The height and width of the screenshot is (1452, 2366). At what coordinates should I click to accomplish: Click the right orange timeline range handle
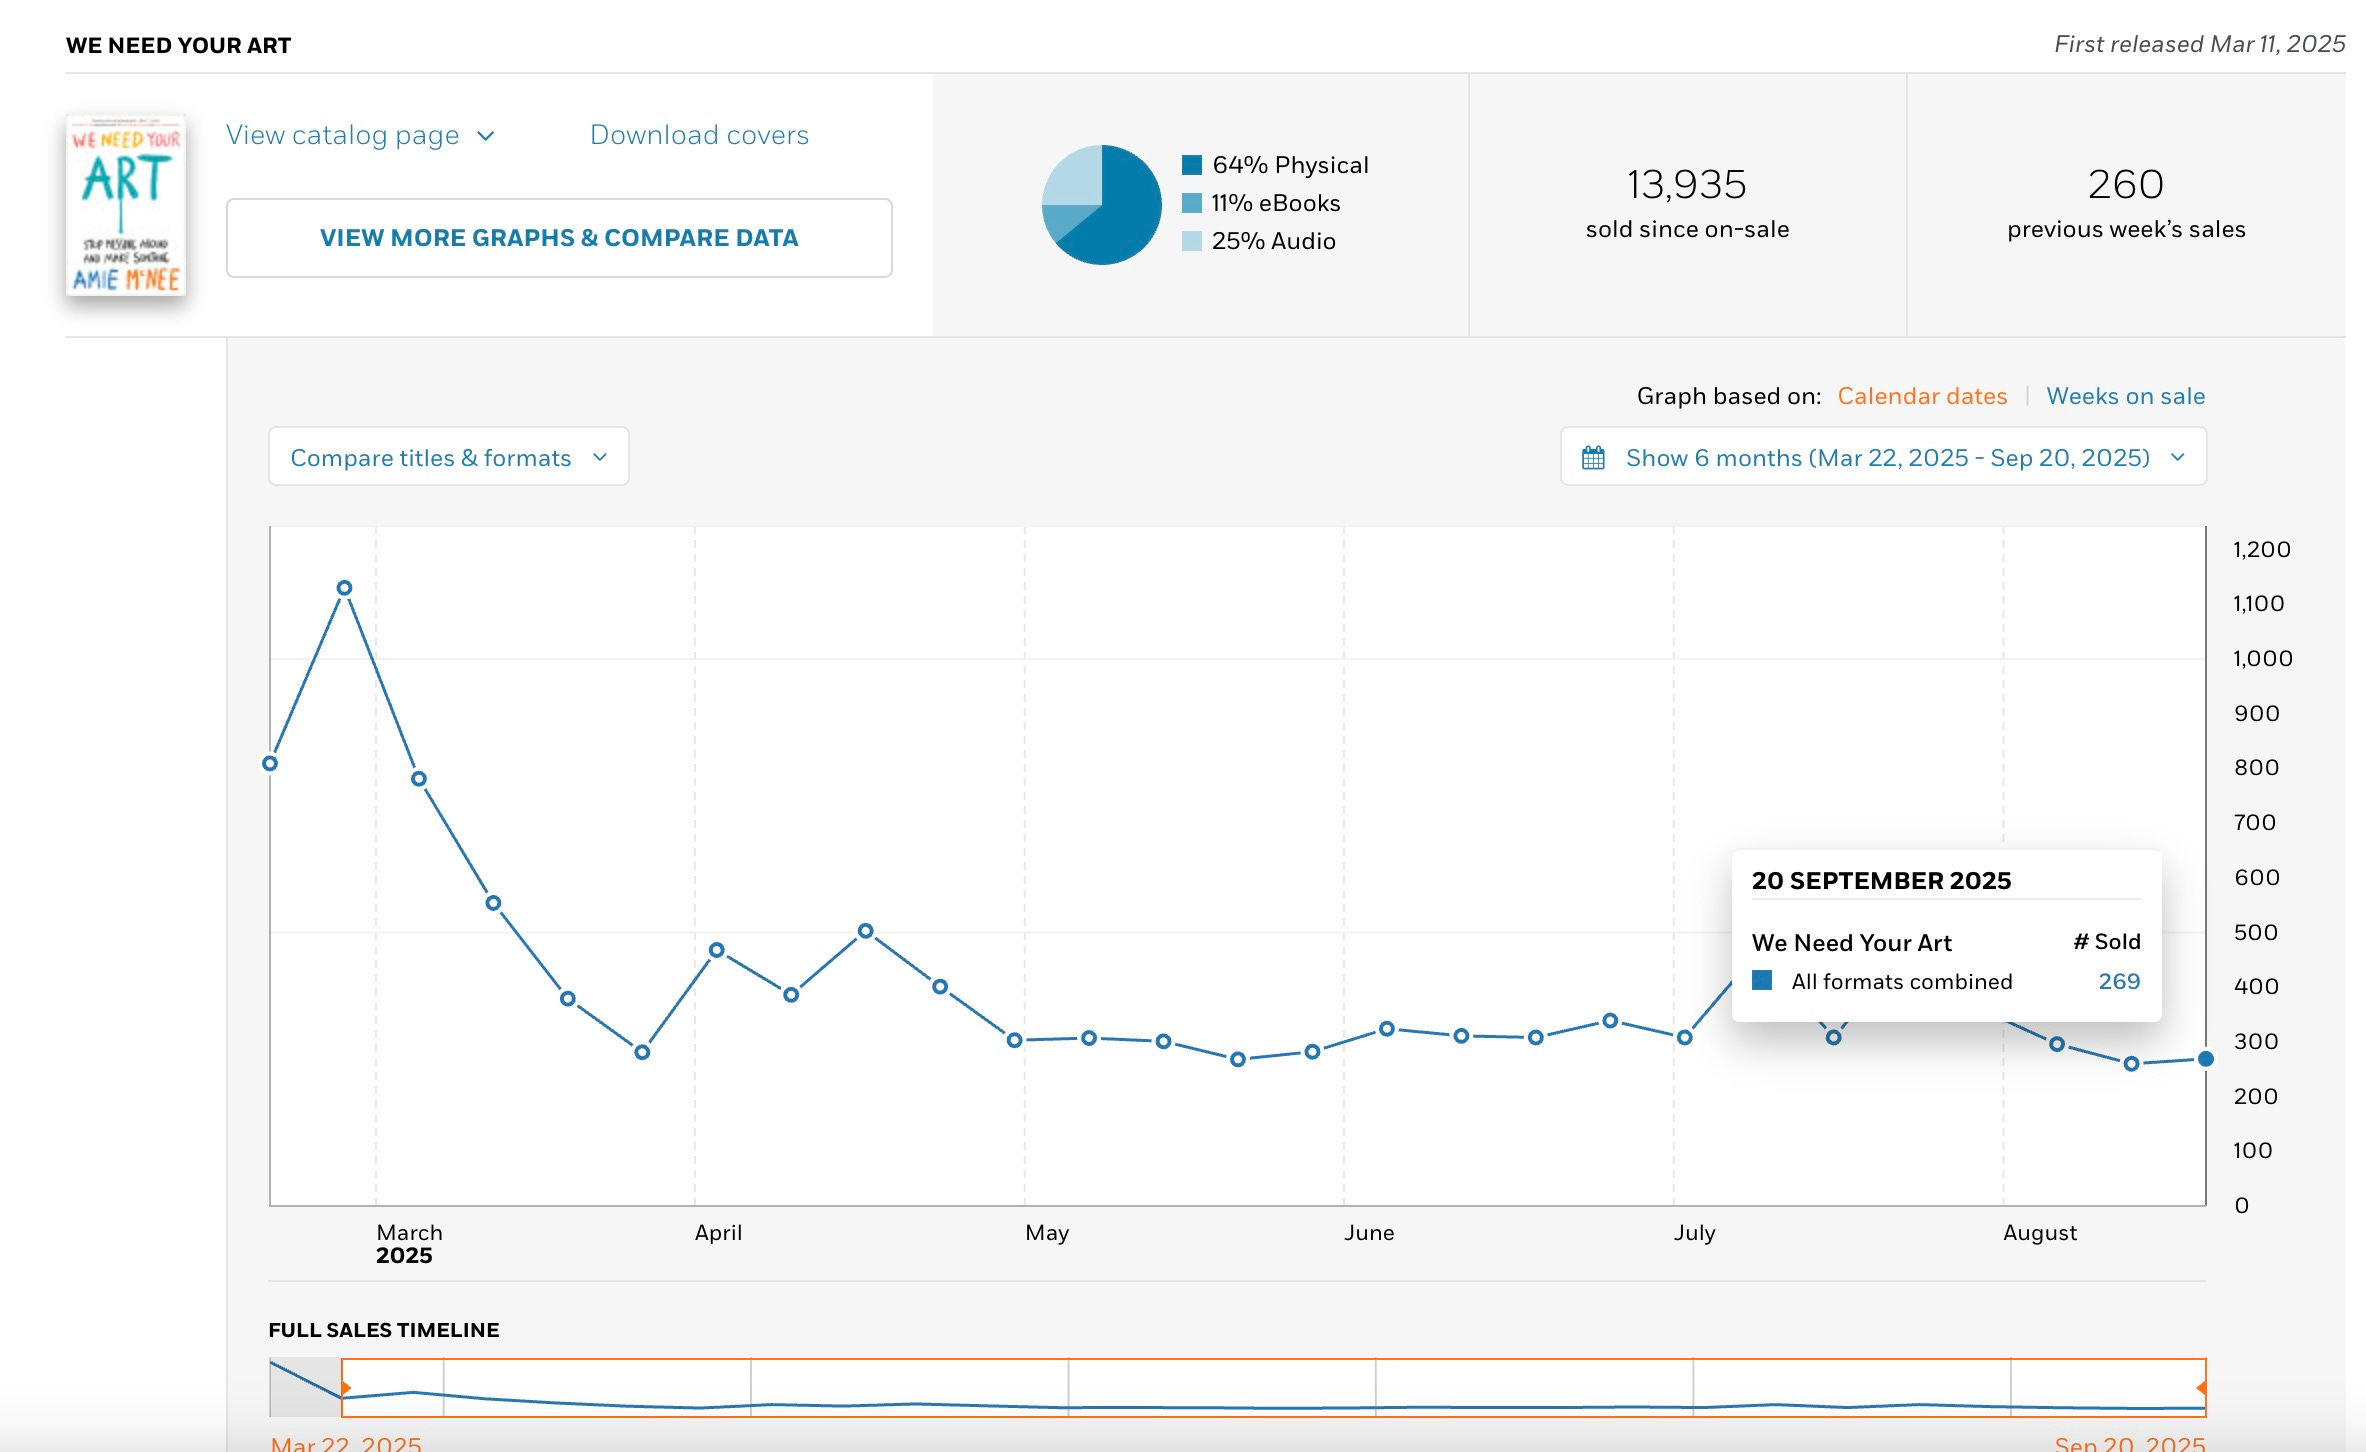tap(2201, 1387)
